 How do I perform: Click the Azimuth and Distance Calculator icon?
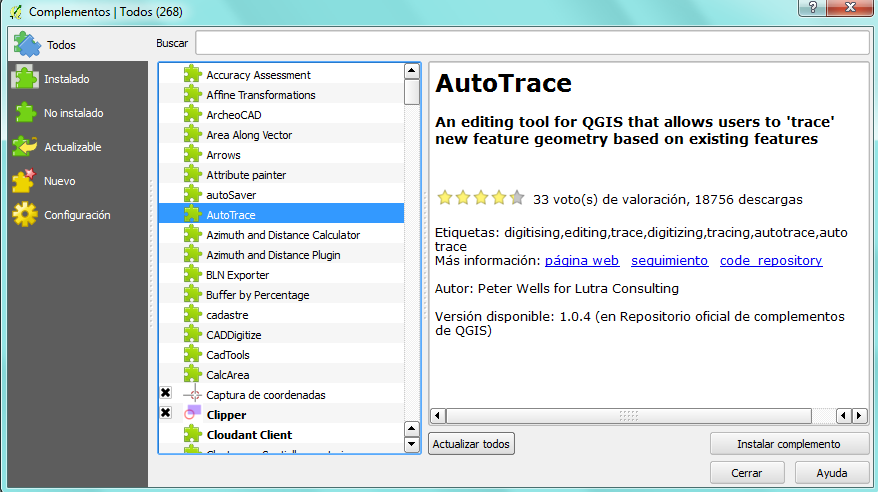pos(192,235)
